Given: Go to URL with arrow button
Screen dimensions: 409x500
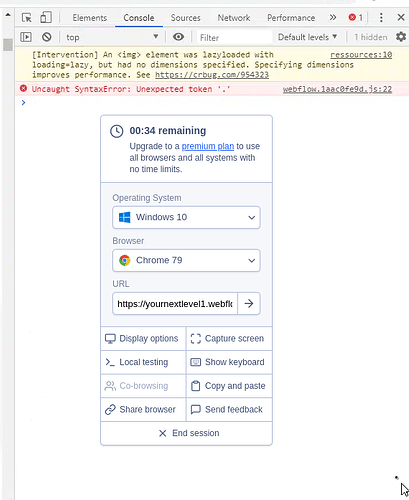Looking at the screenshot, I should click(x=249, y=303).
